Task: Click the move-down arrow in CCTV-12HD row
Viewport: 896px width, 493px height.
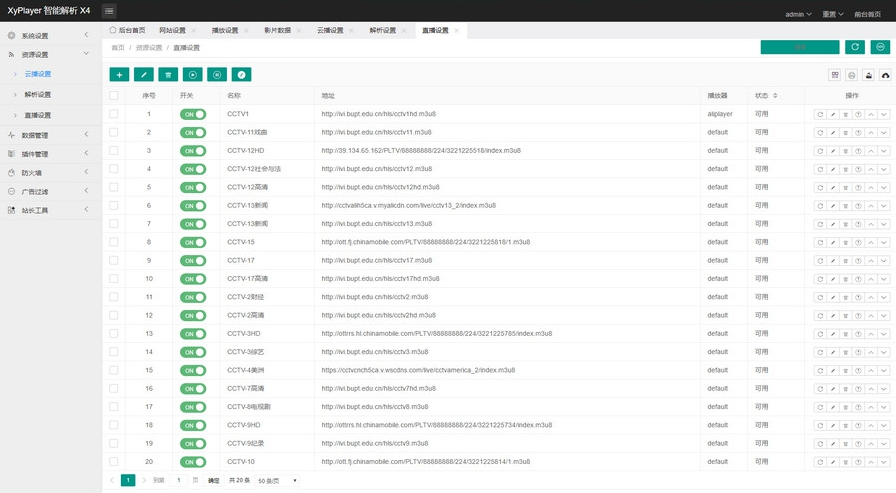Action: 883,151
